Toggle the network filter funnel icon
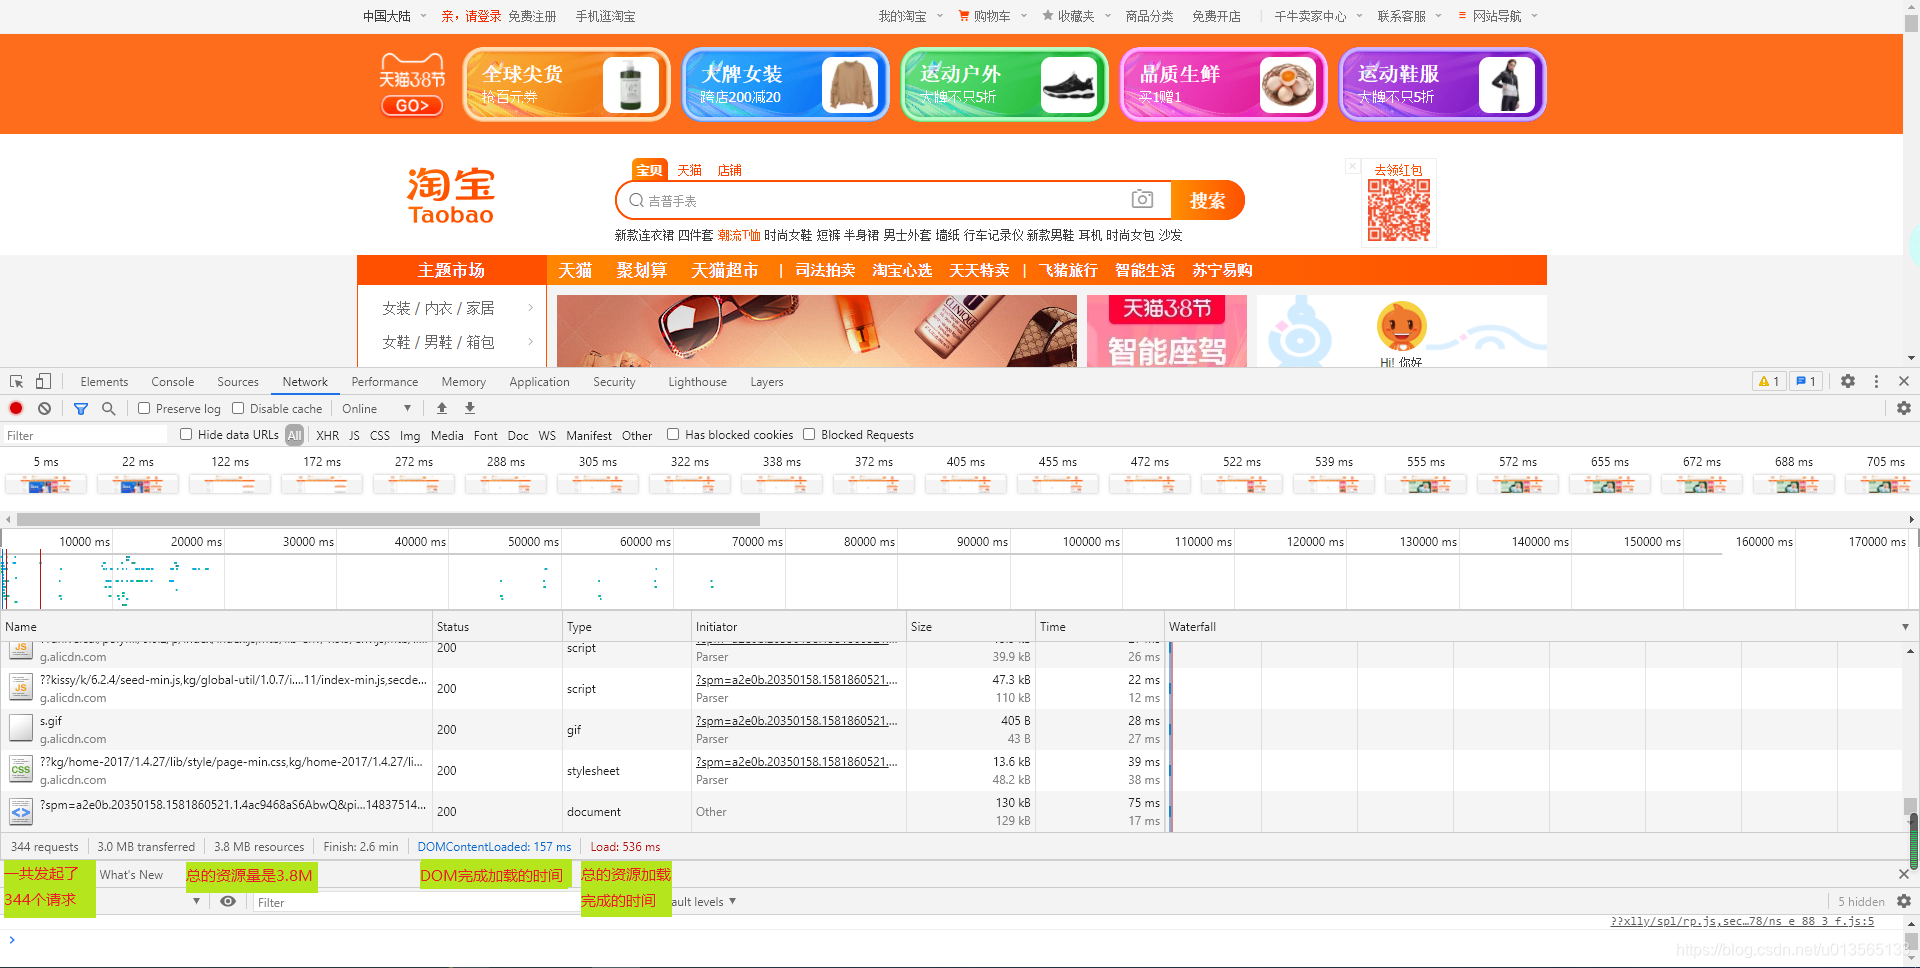 pyautogui.click(x=81, y=408)
